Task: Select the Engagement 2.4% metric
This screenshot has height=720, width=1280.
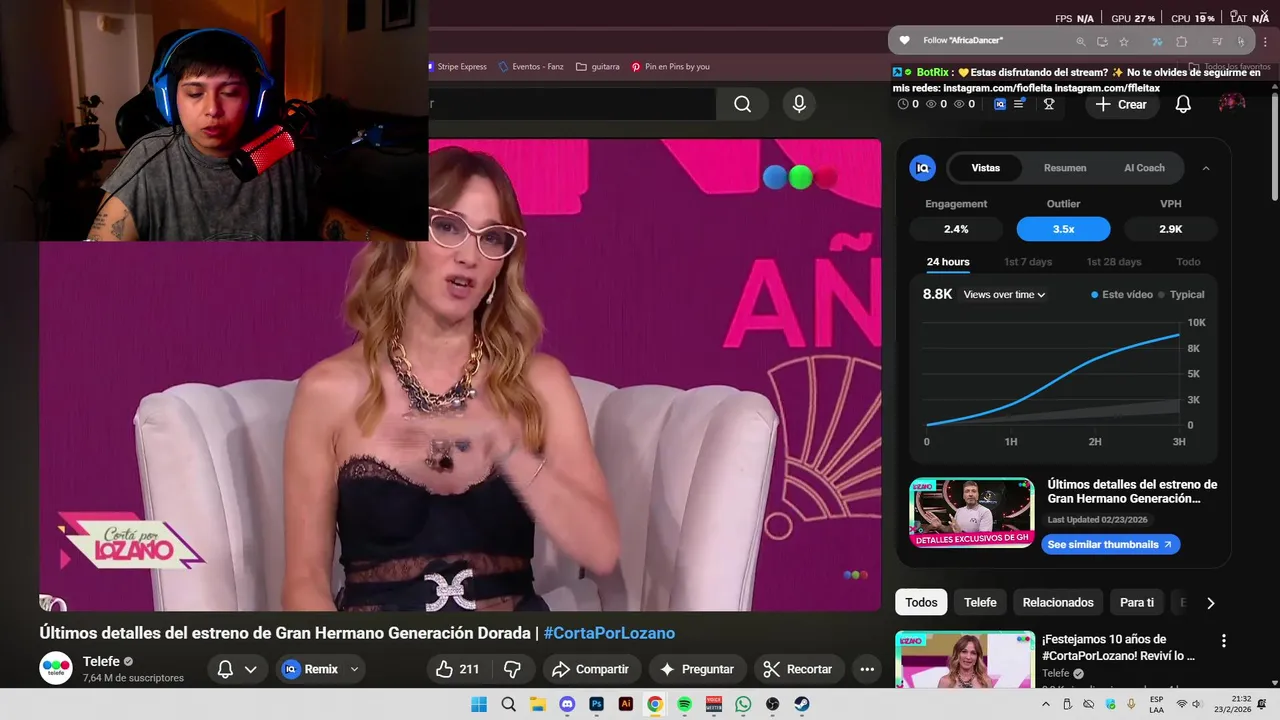Action: click(x=956, y=229)
